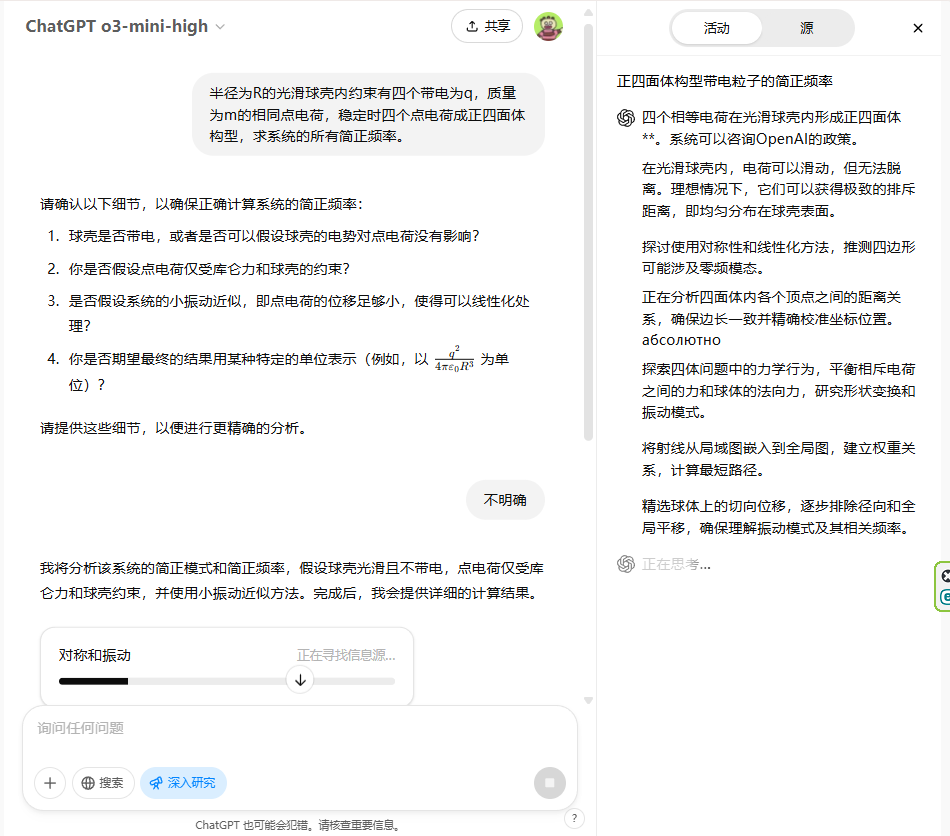Click the plus attachment icon
This screenshot has width=950, height=836.
pos(50,783)
